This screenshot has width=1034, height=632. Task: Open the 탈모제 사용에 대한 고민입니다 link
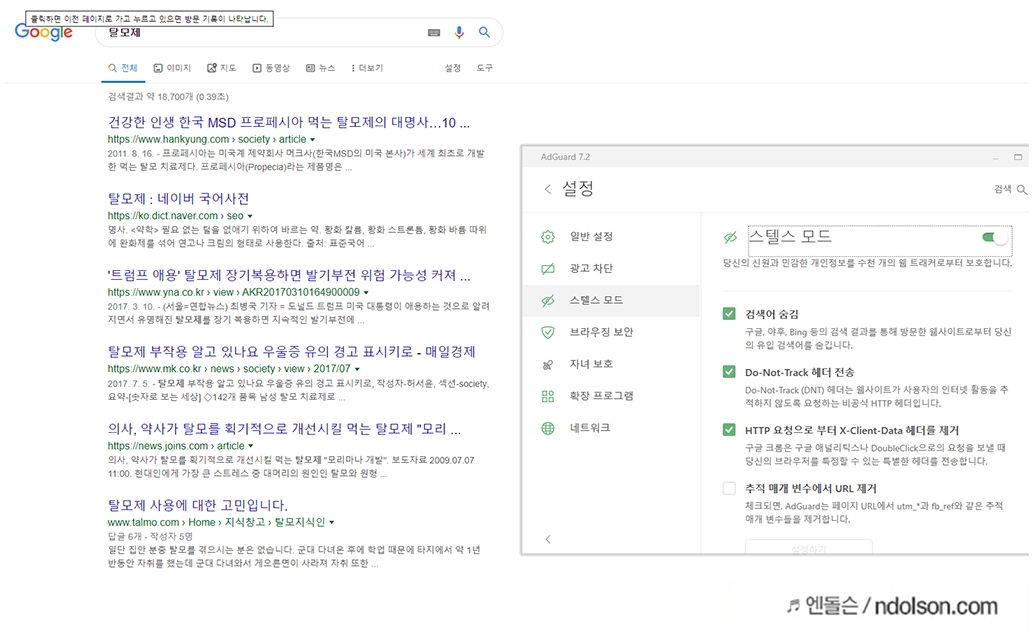pos(198,505)
